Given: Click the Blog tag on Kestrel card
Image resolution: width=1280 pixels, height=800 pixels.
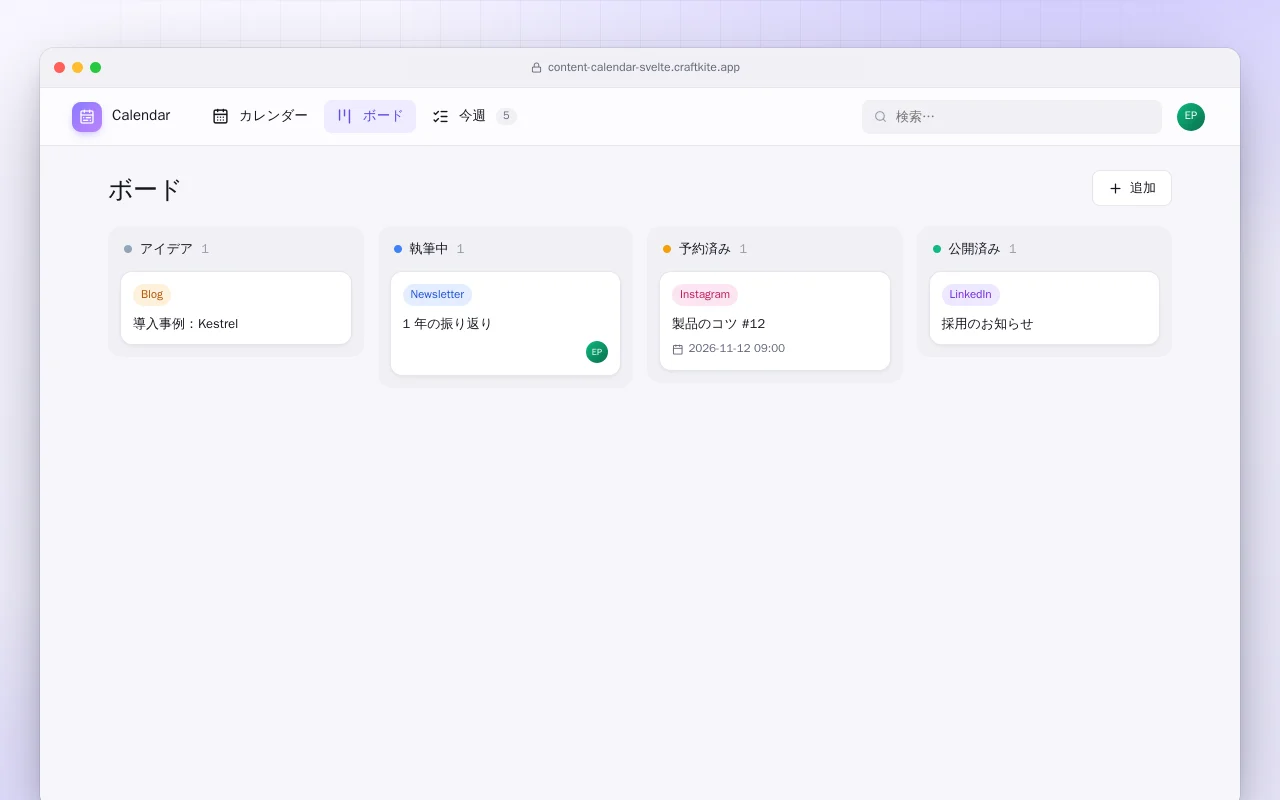Looking at the screenshot, I should coord(152,295).
